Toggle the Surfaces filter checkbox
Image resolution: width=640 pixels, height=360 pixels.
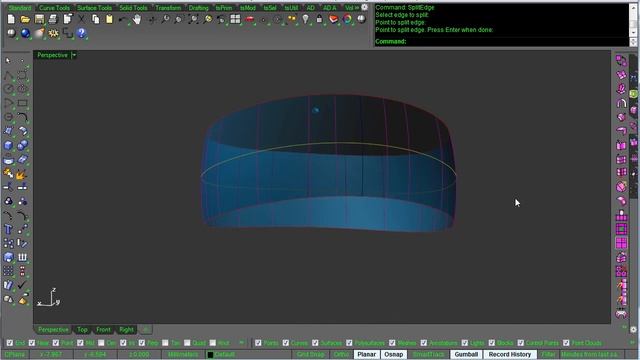tap(315, 343)
